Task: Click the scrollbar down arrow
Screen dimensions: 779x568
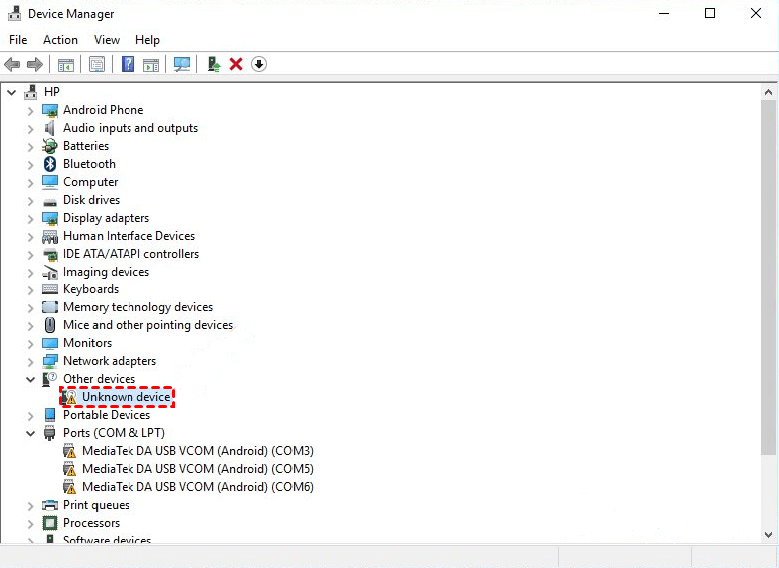Action: 768,535
